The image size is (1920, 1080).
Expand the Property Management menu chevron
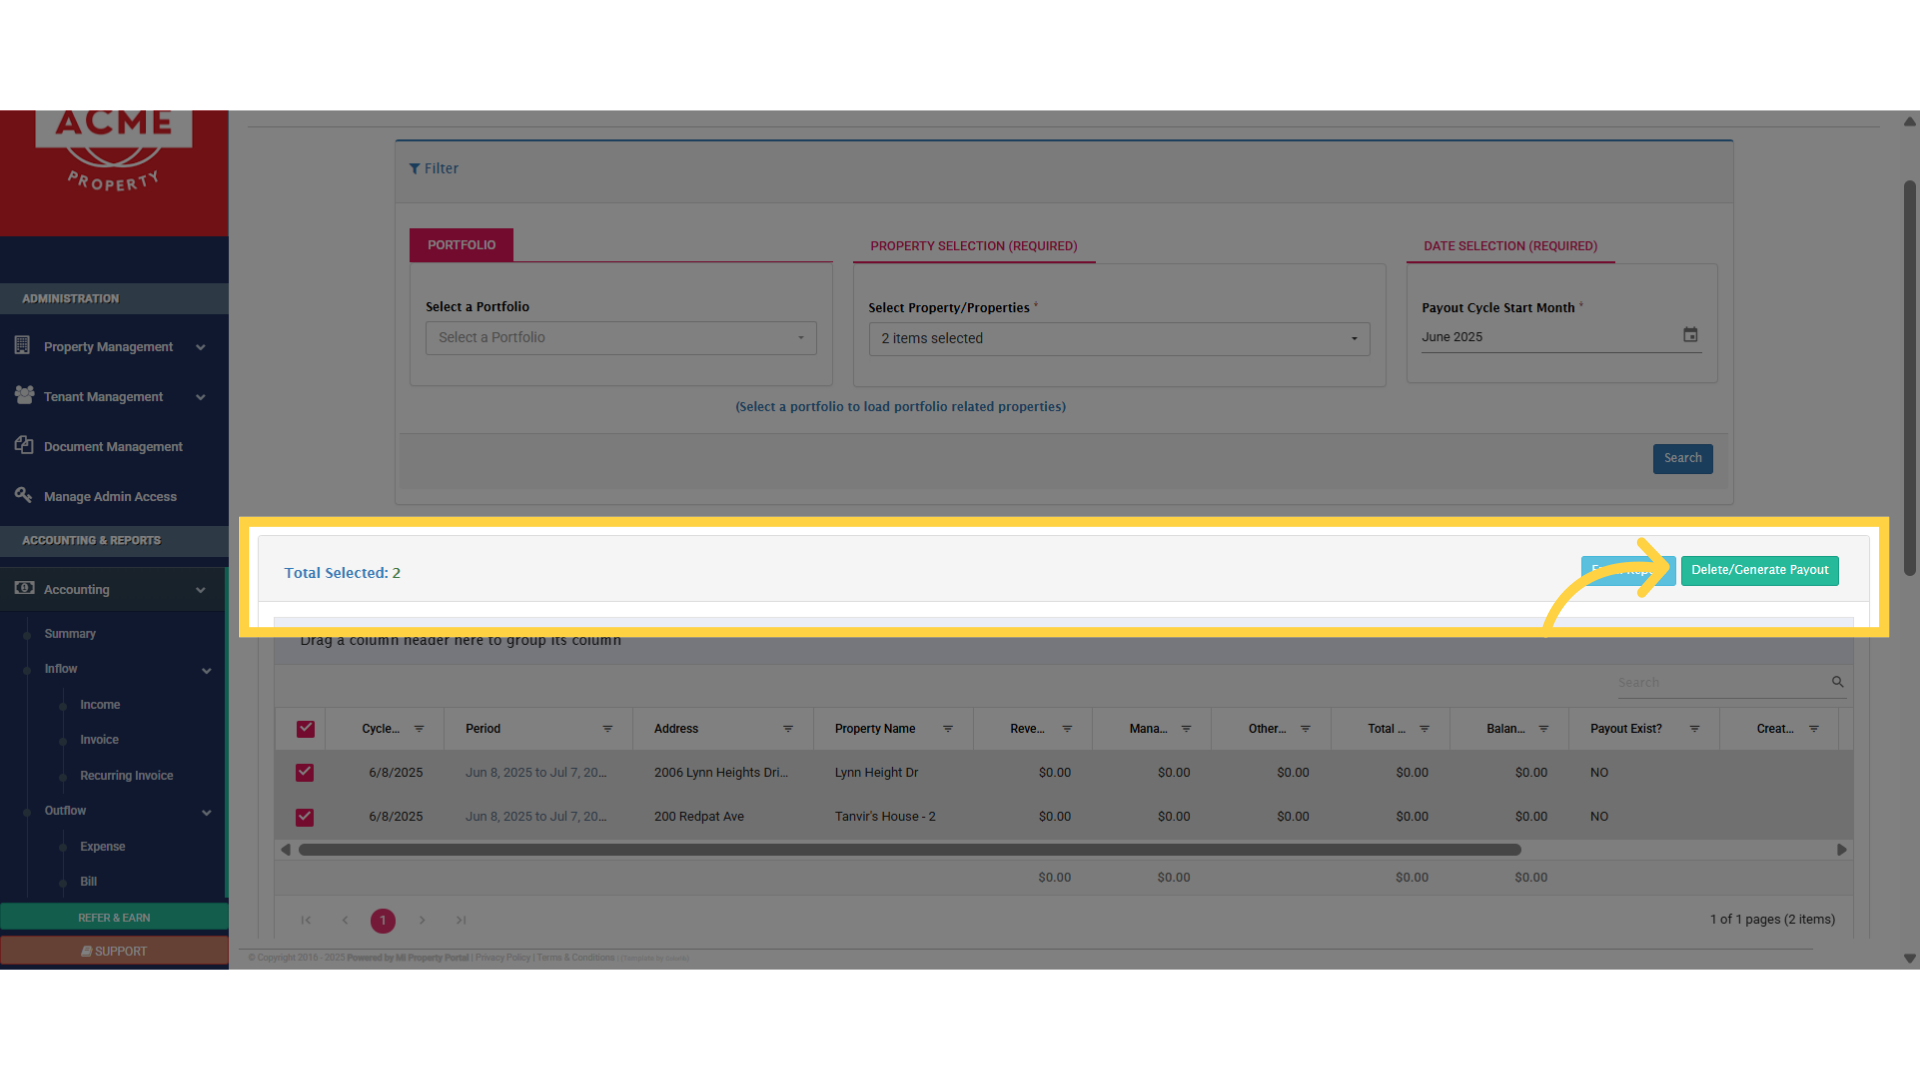point(201,347)
